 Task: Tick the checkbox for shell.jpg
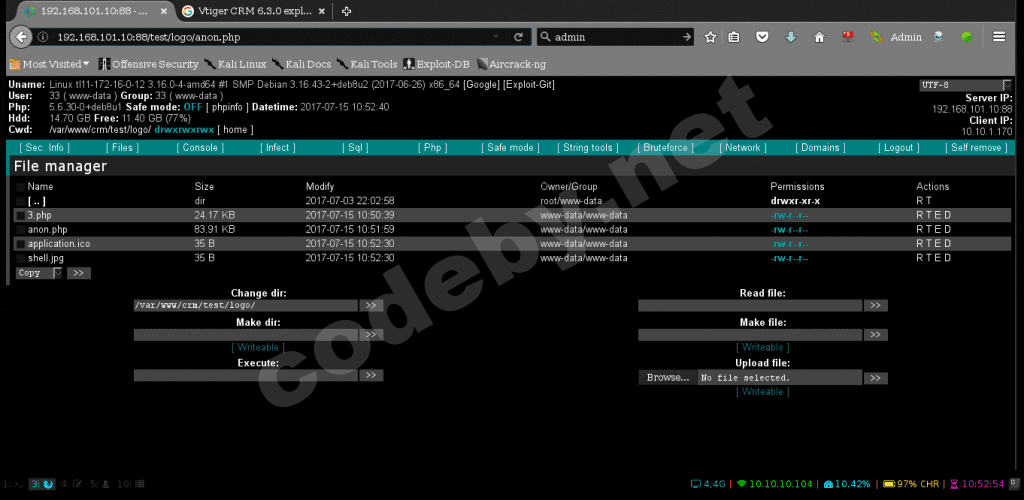coord(20,258)
